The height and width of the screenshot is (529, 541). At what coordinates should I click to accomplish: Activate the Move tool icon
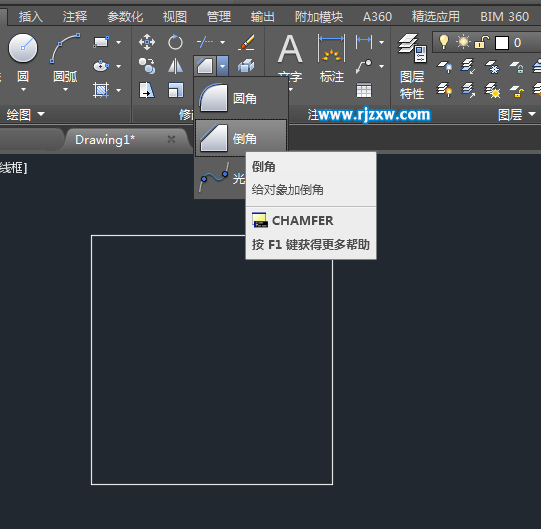147,42
